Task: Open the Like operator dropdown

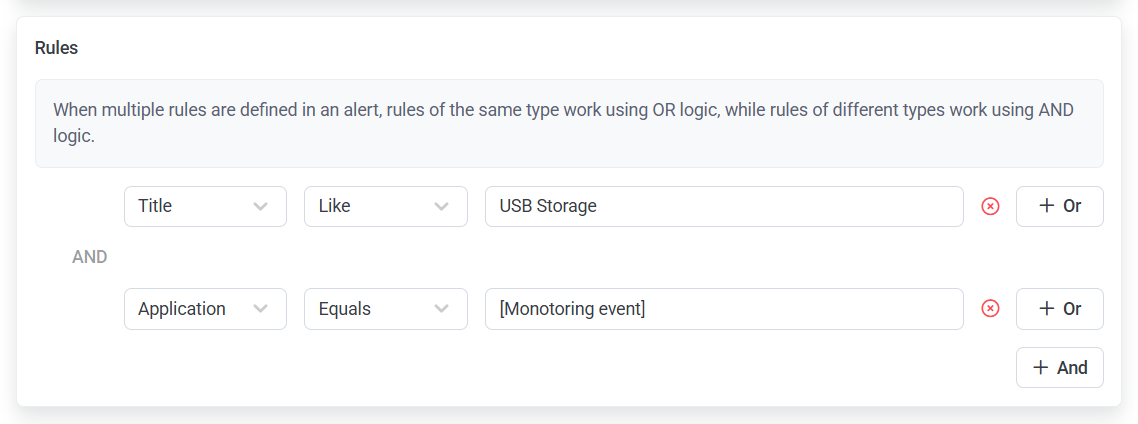Action: pos(385,206)
